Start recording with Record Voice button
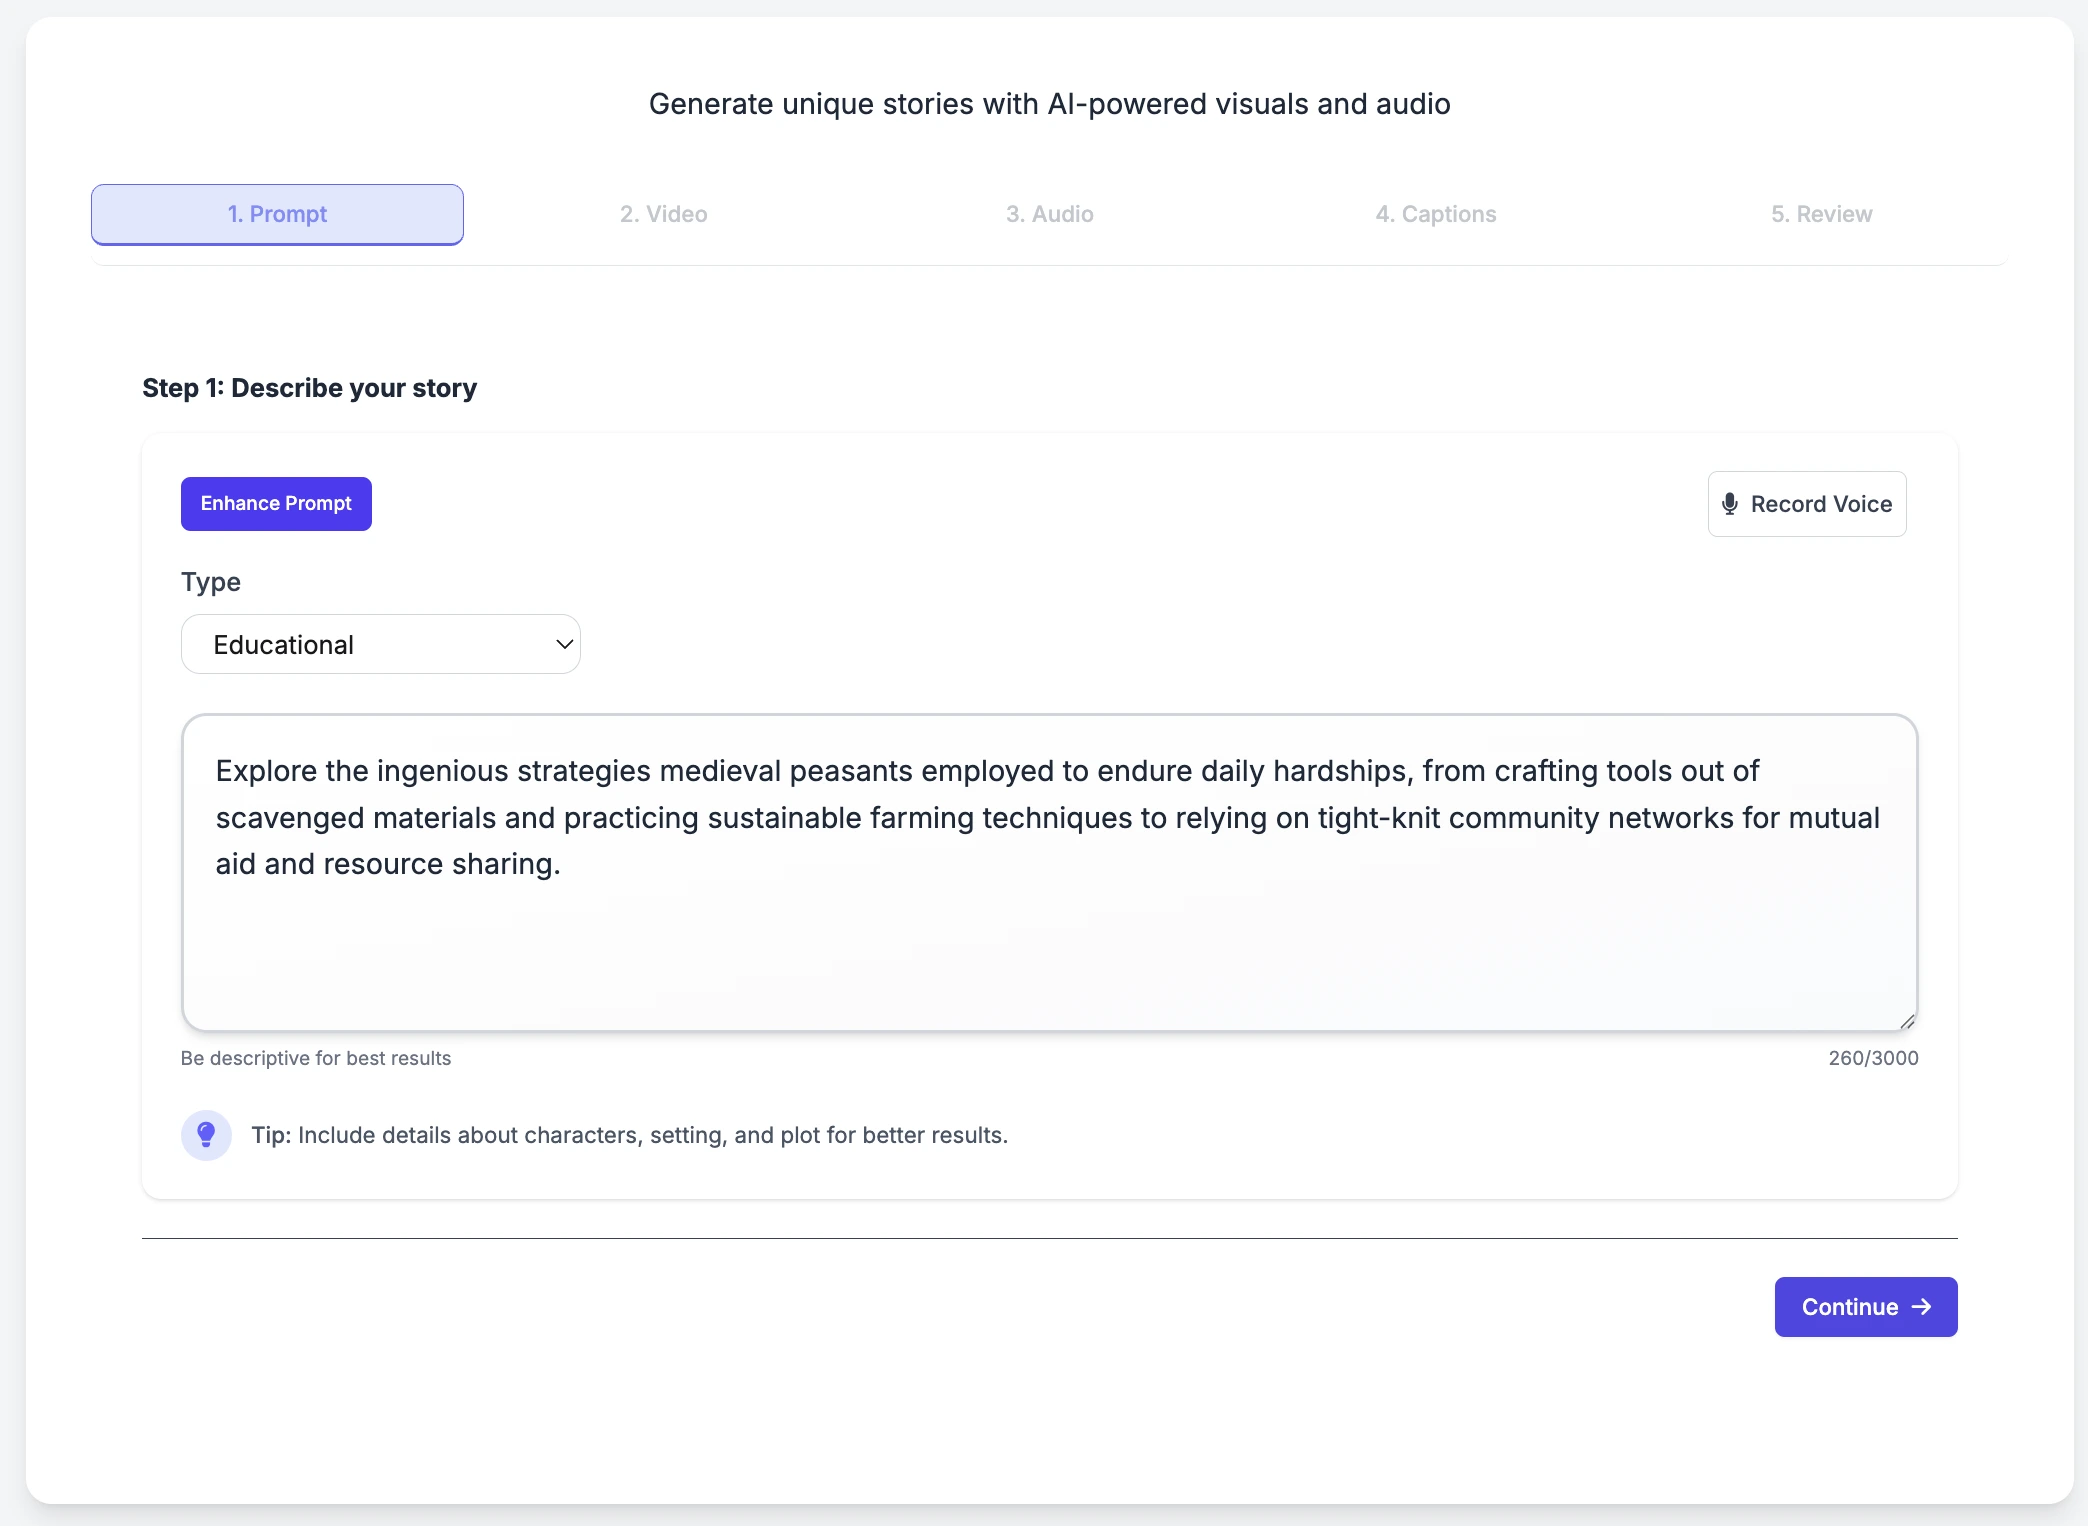The height and width of the screenshot is (1526, 2088). pyautogui.click(x=1807, y=504)
